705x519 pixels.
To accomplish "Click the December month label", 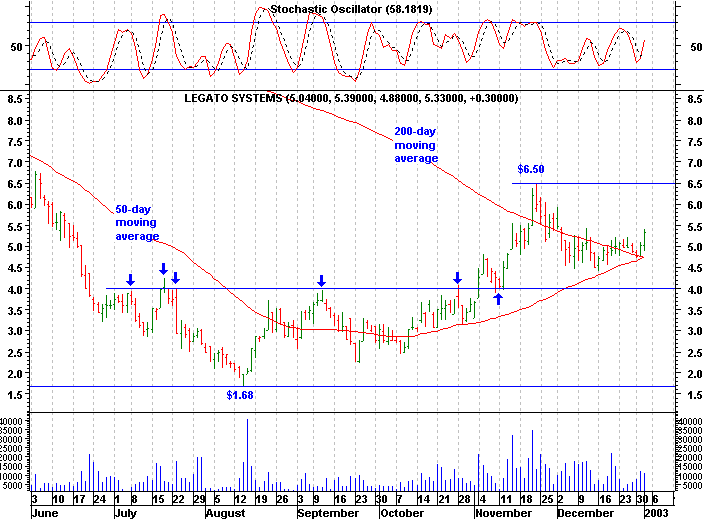I will coord(585,513).
